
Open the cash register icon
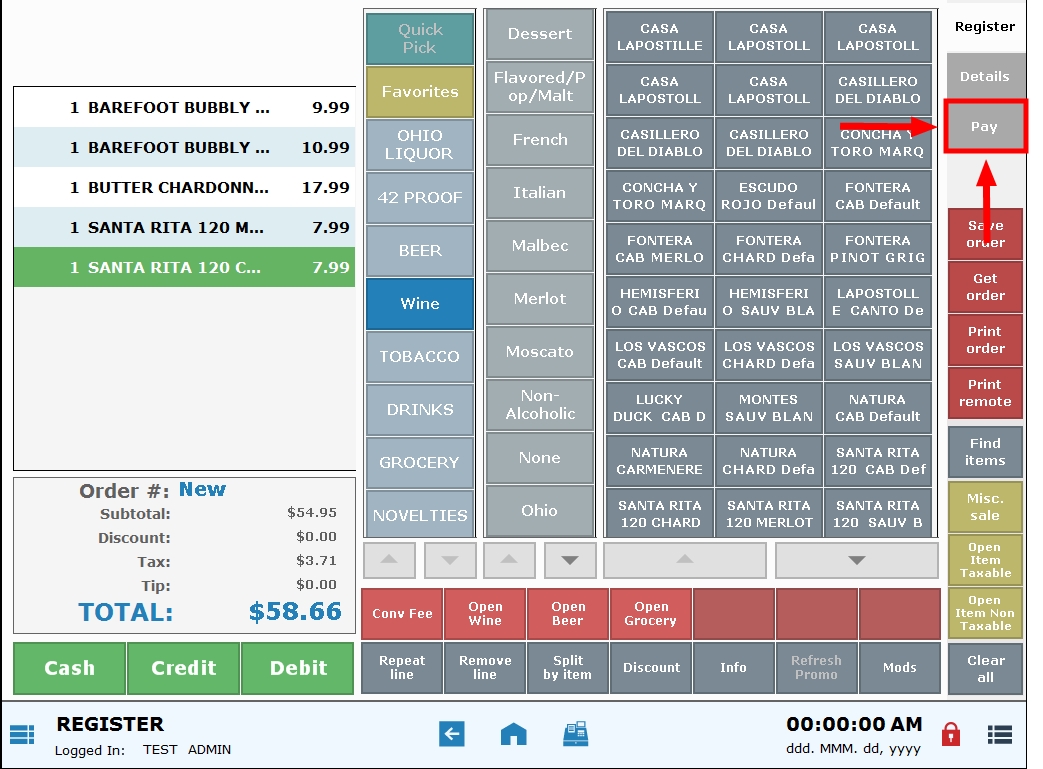[575, 734]
